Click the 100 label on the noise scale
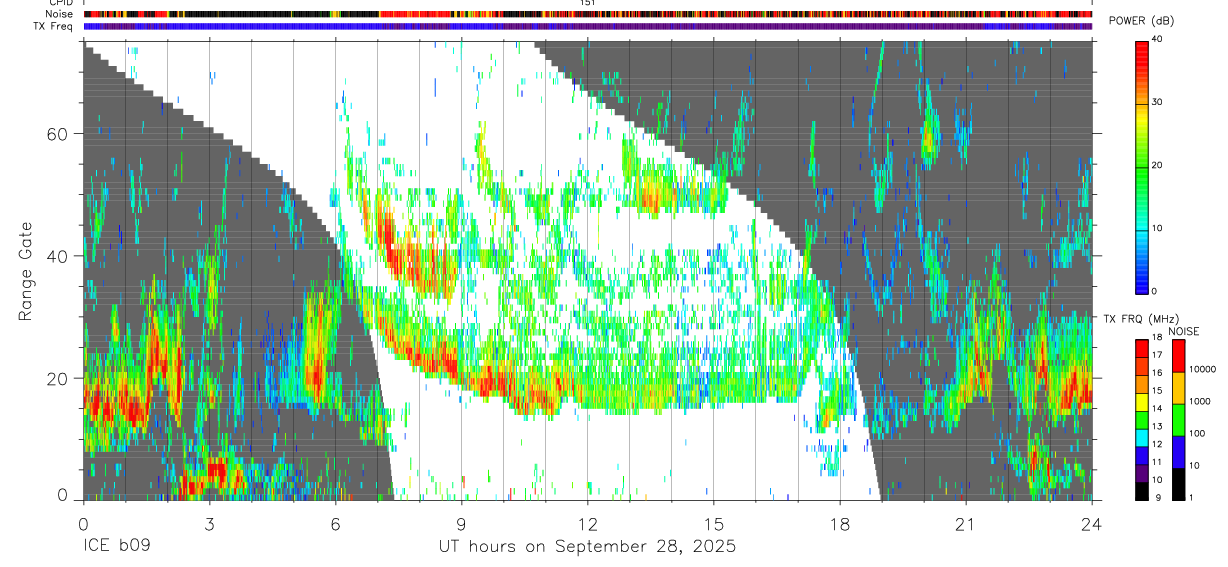This screenshot has height=567, width=1228. pos(1198,433)
